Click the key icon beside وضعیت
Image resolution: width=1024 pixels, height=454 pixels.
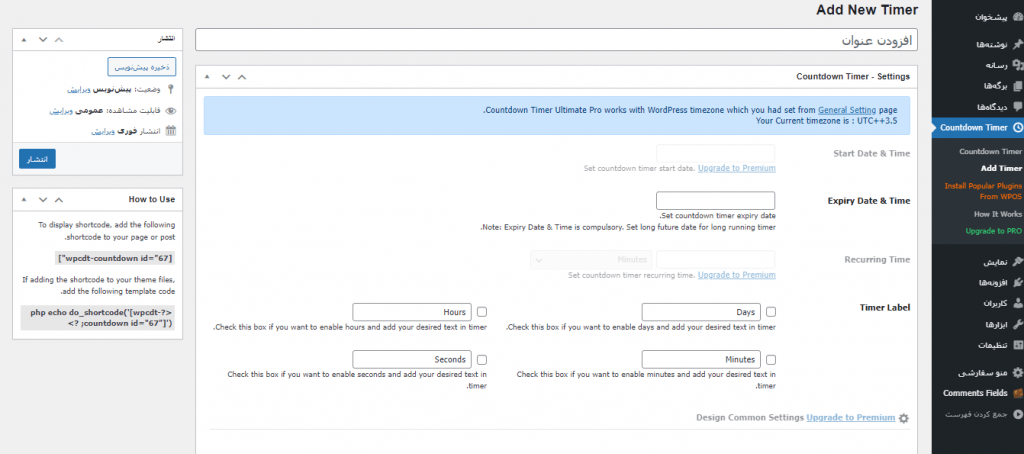(x=171, y=89)
